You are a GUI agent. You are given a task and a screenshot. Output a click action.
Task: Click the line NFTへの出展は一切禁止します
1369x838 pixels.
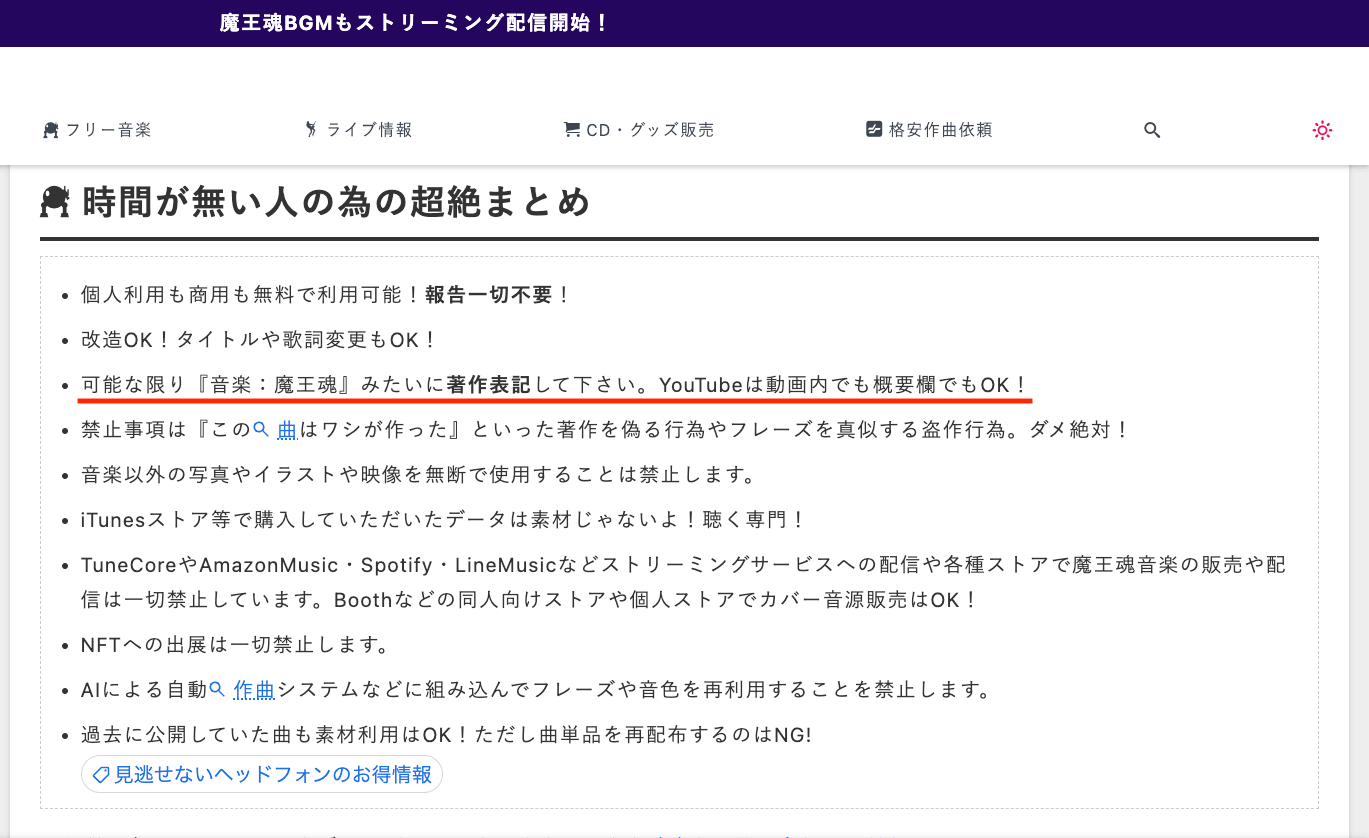pyautogui.click(x=235, y=645)
